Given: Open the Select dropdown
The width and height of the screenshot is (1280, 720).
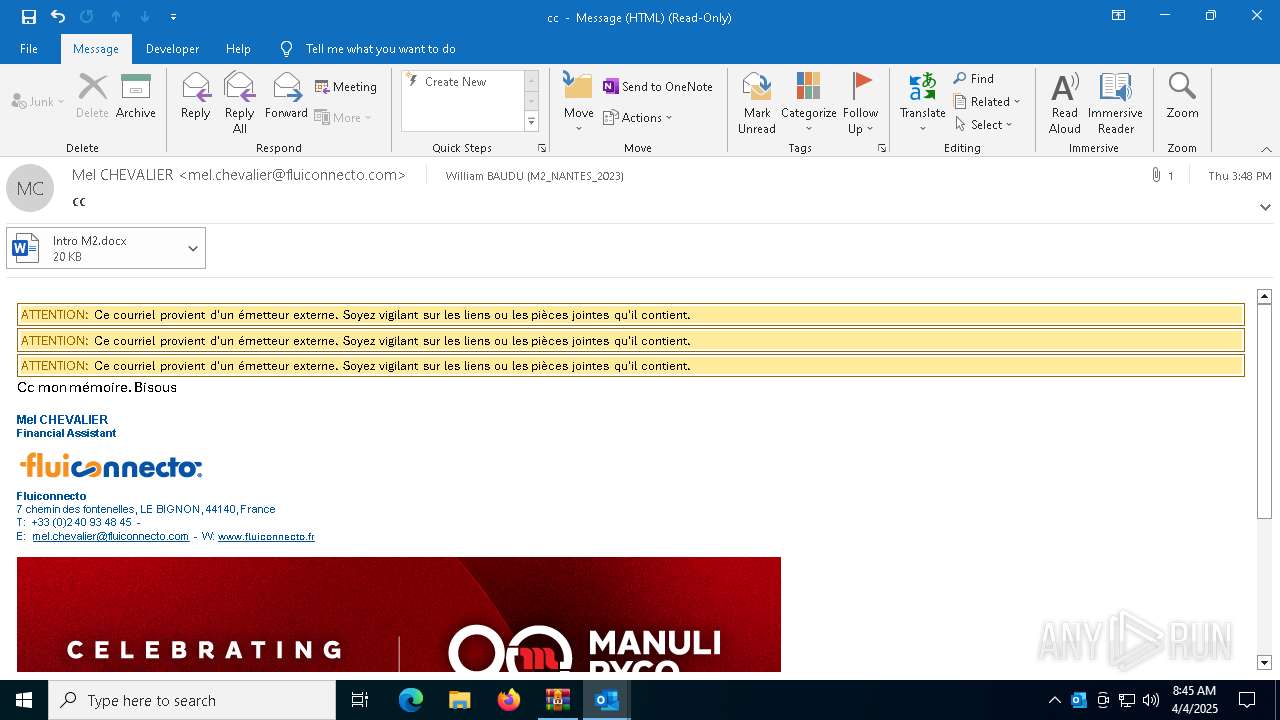Looking at the screenshot, I should point(984,125).
